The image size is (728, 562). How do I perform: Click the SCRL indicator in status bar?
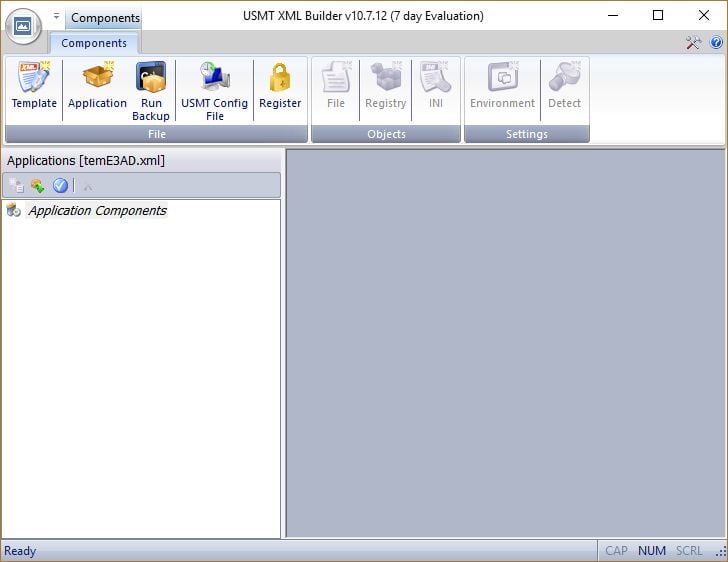pos(689,551)
